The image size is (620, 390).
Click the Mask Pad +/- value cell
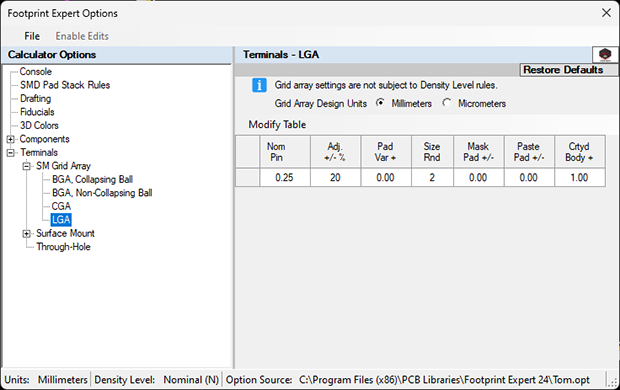click(478, 178)
